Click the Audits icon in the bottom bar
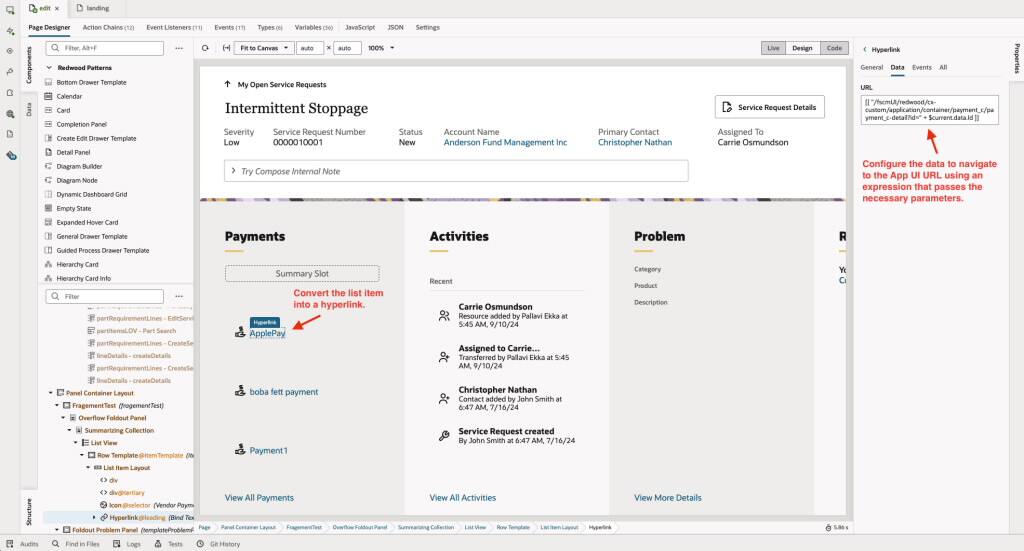This screenshot has height=551, width=1024. click(10, 544)
